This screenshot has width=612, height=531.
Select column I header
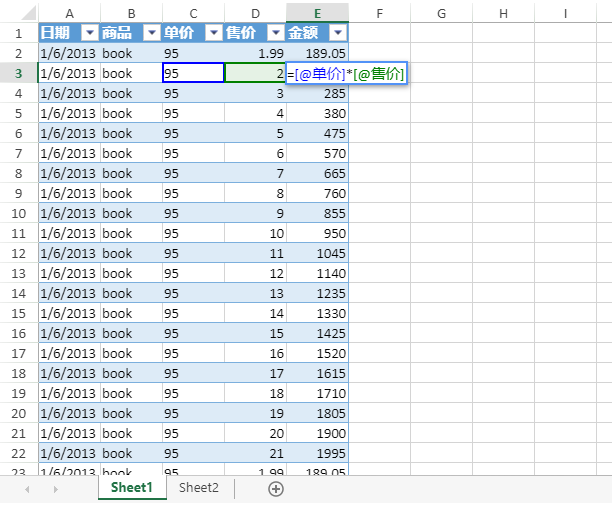(566, 14)
